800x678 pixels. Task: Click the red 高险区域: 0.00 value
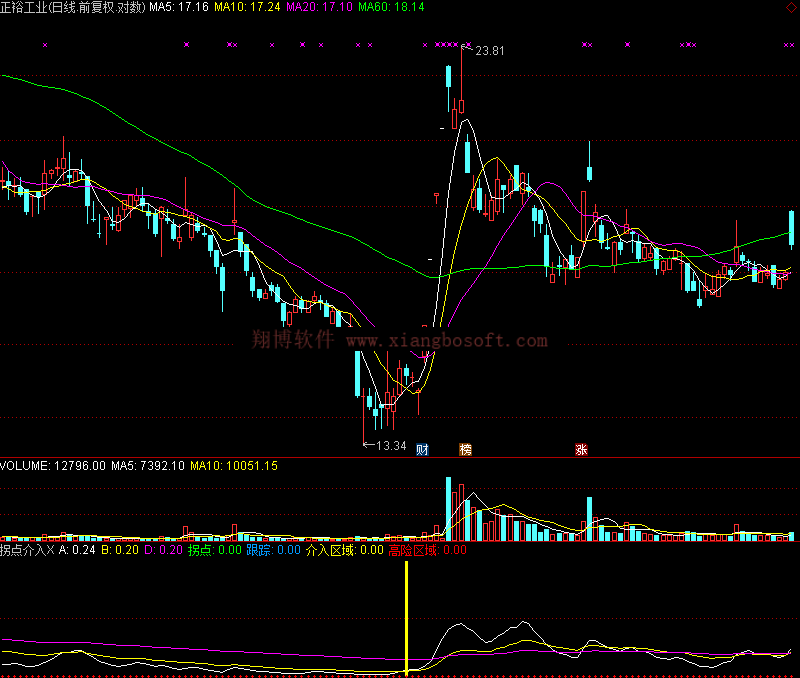tap(428, 550)
